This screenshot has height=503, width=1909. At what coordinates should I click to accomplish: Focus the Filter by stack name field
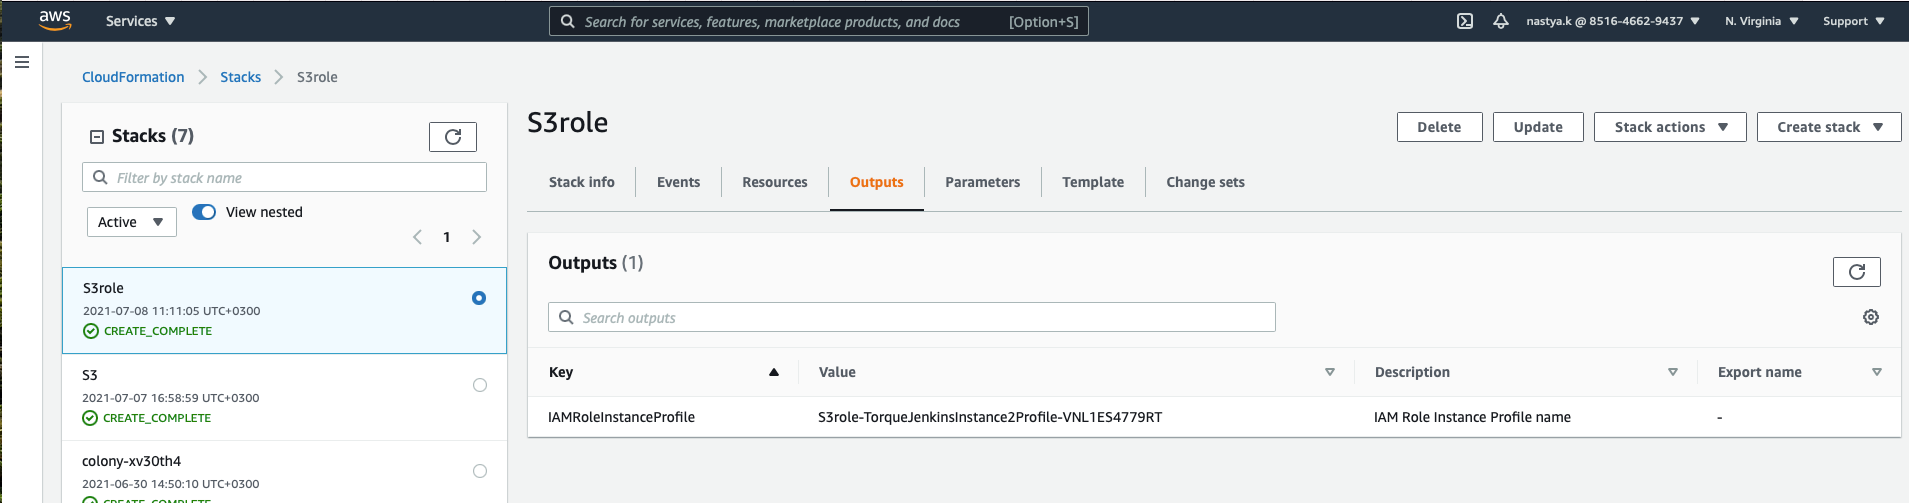[284, 177]
